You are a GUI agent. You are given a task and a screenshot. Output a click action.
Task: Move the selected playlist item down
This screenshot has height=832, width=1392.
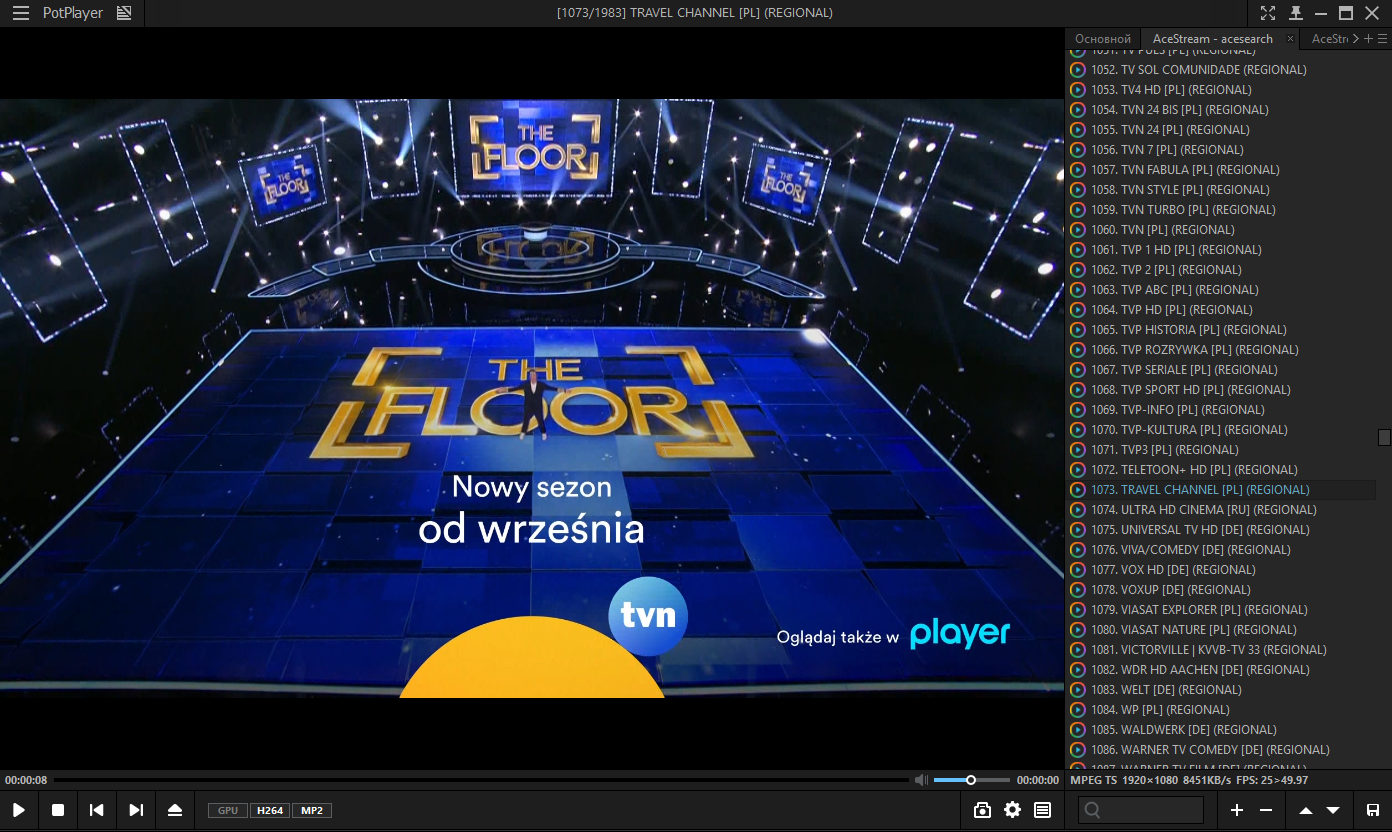[1333, 810]
